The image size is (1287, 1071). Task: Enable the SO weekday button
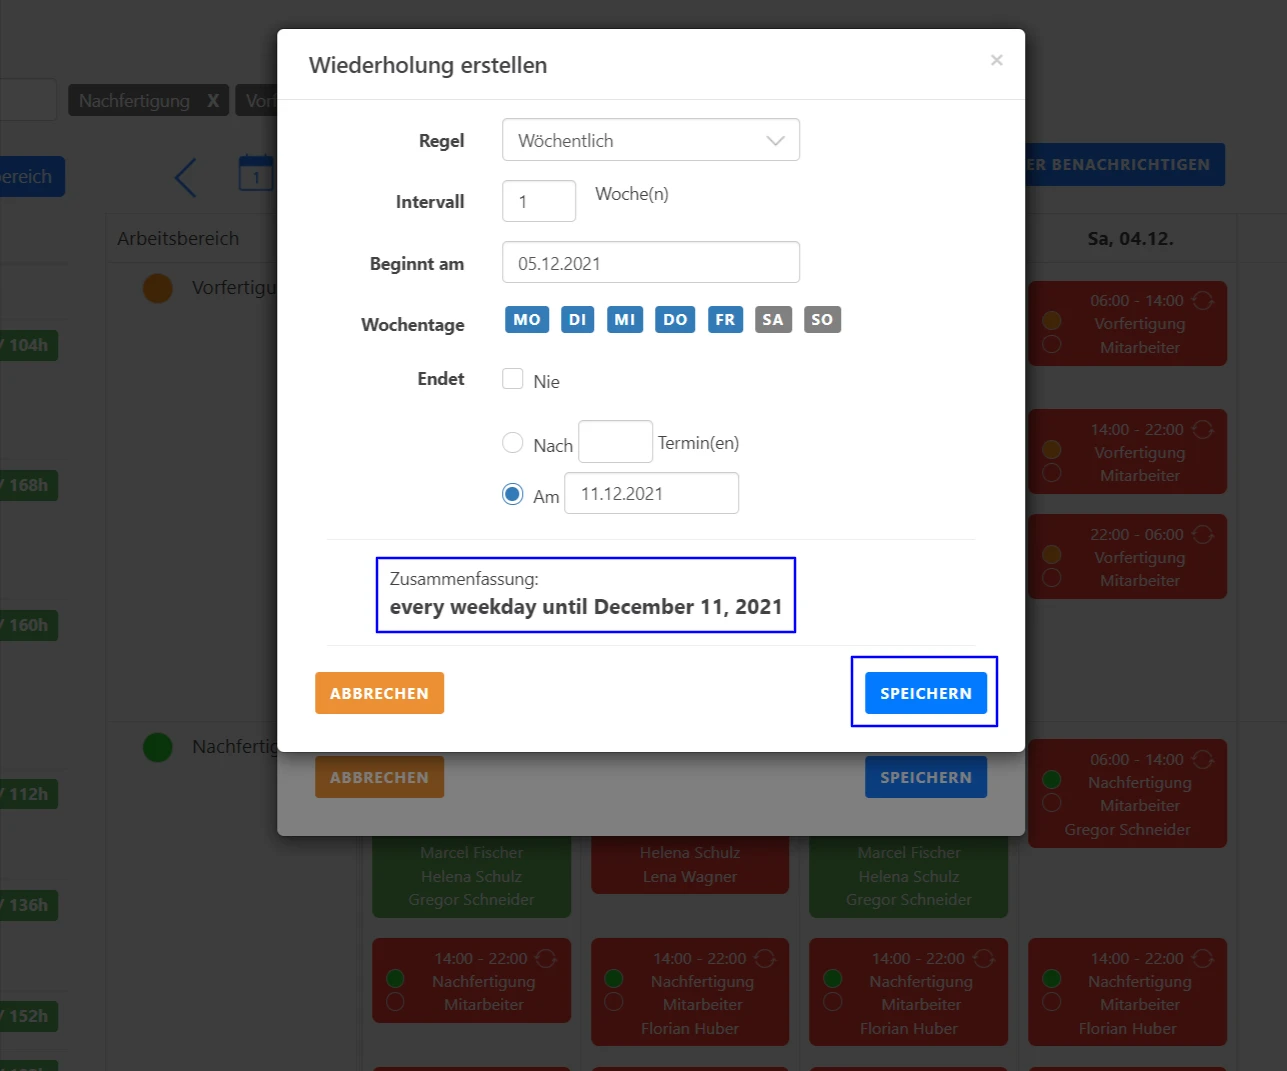[x=822, y=320]
